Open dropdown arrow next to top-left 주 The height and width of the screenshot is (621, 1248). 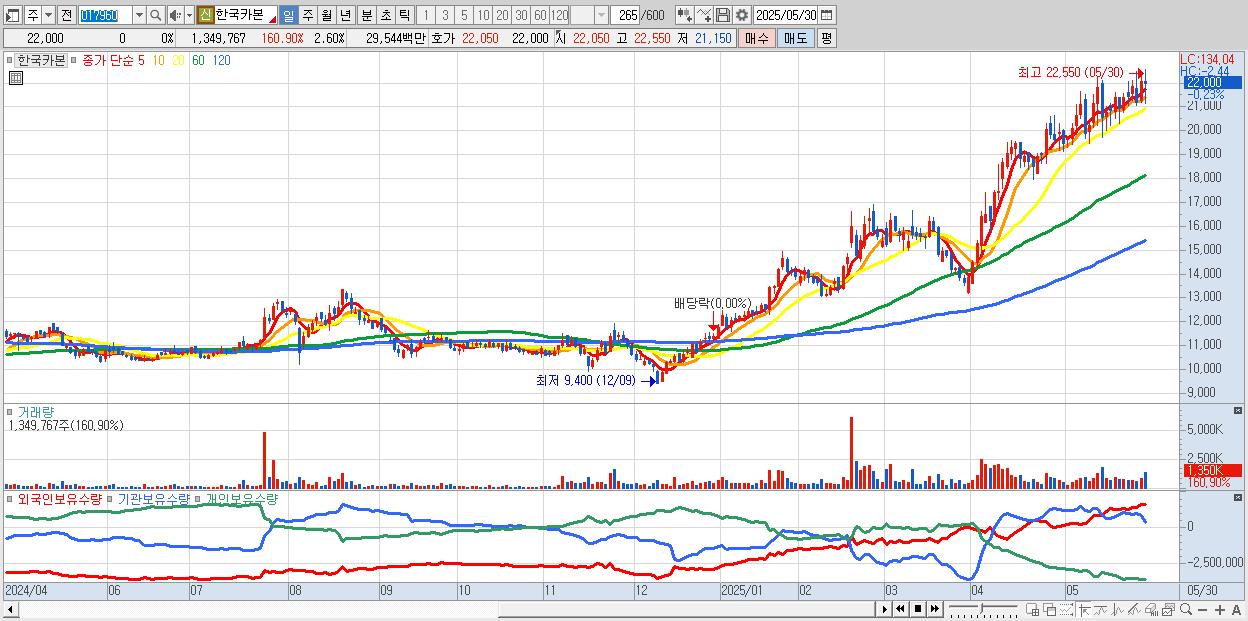coord(48,15)
